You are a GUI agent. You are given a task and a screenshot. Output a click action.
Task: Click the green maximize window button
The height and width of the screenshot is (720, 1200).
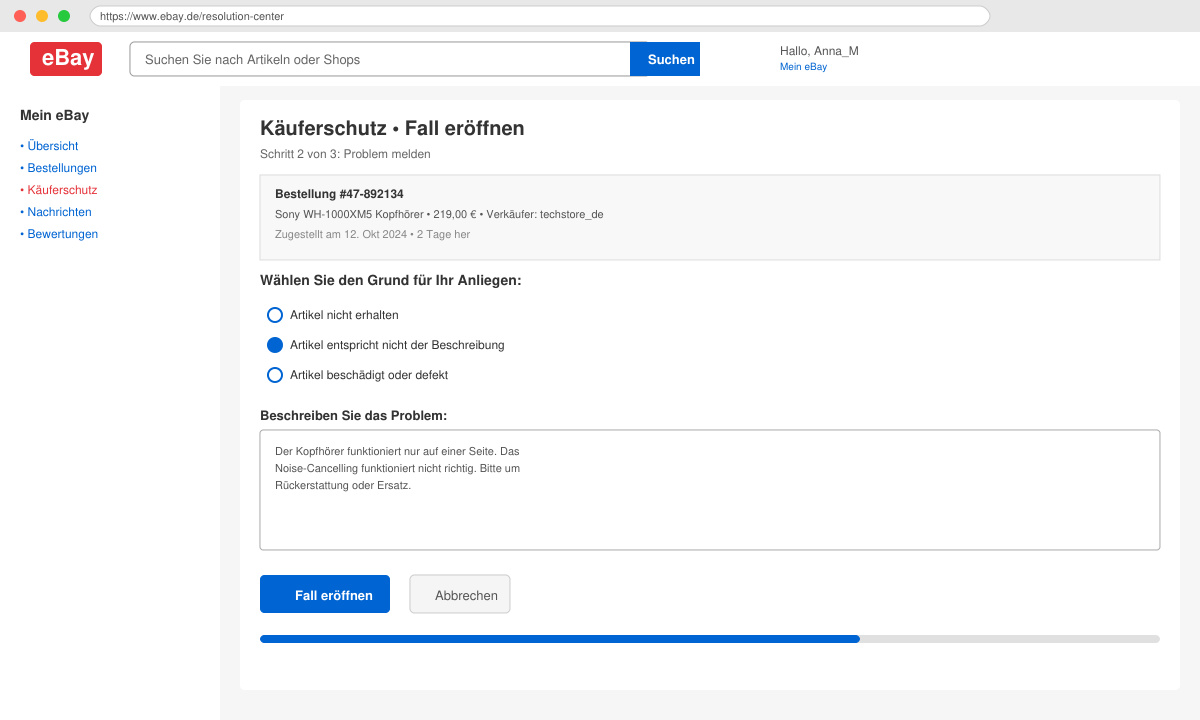pyautogui.click(x=64, y=16)
